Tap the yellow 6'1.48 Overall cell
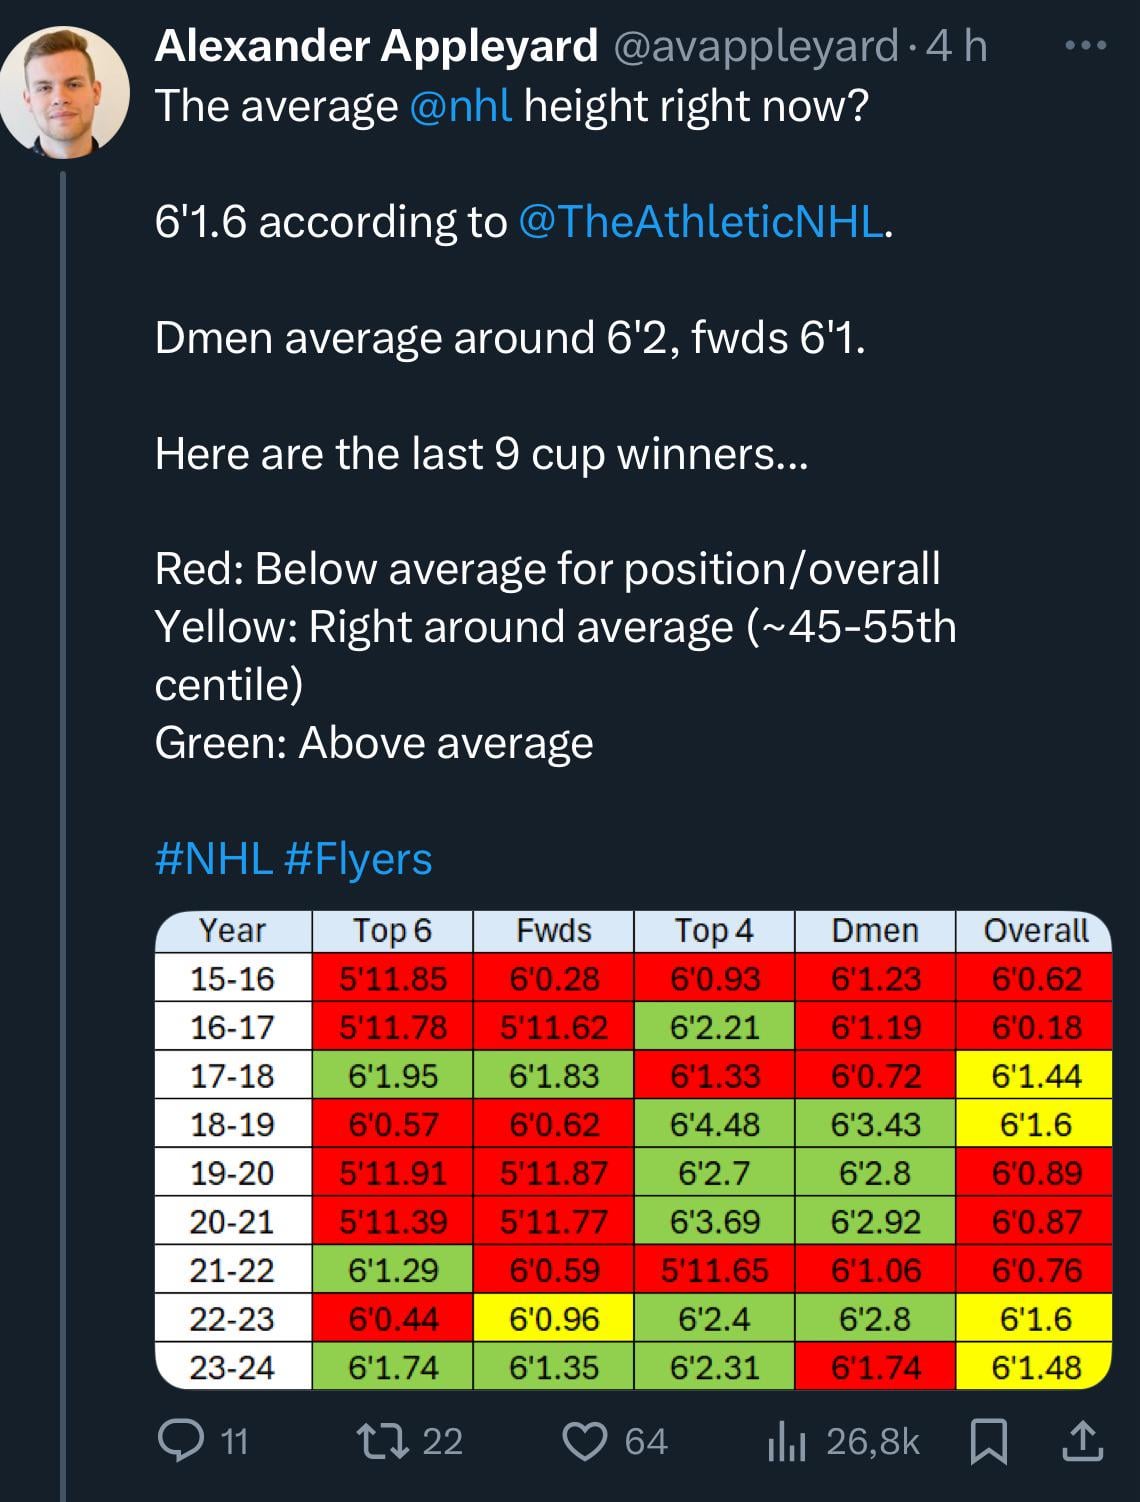1140x1502 pixels. click(x=1035, y=1367)
